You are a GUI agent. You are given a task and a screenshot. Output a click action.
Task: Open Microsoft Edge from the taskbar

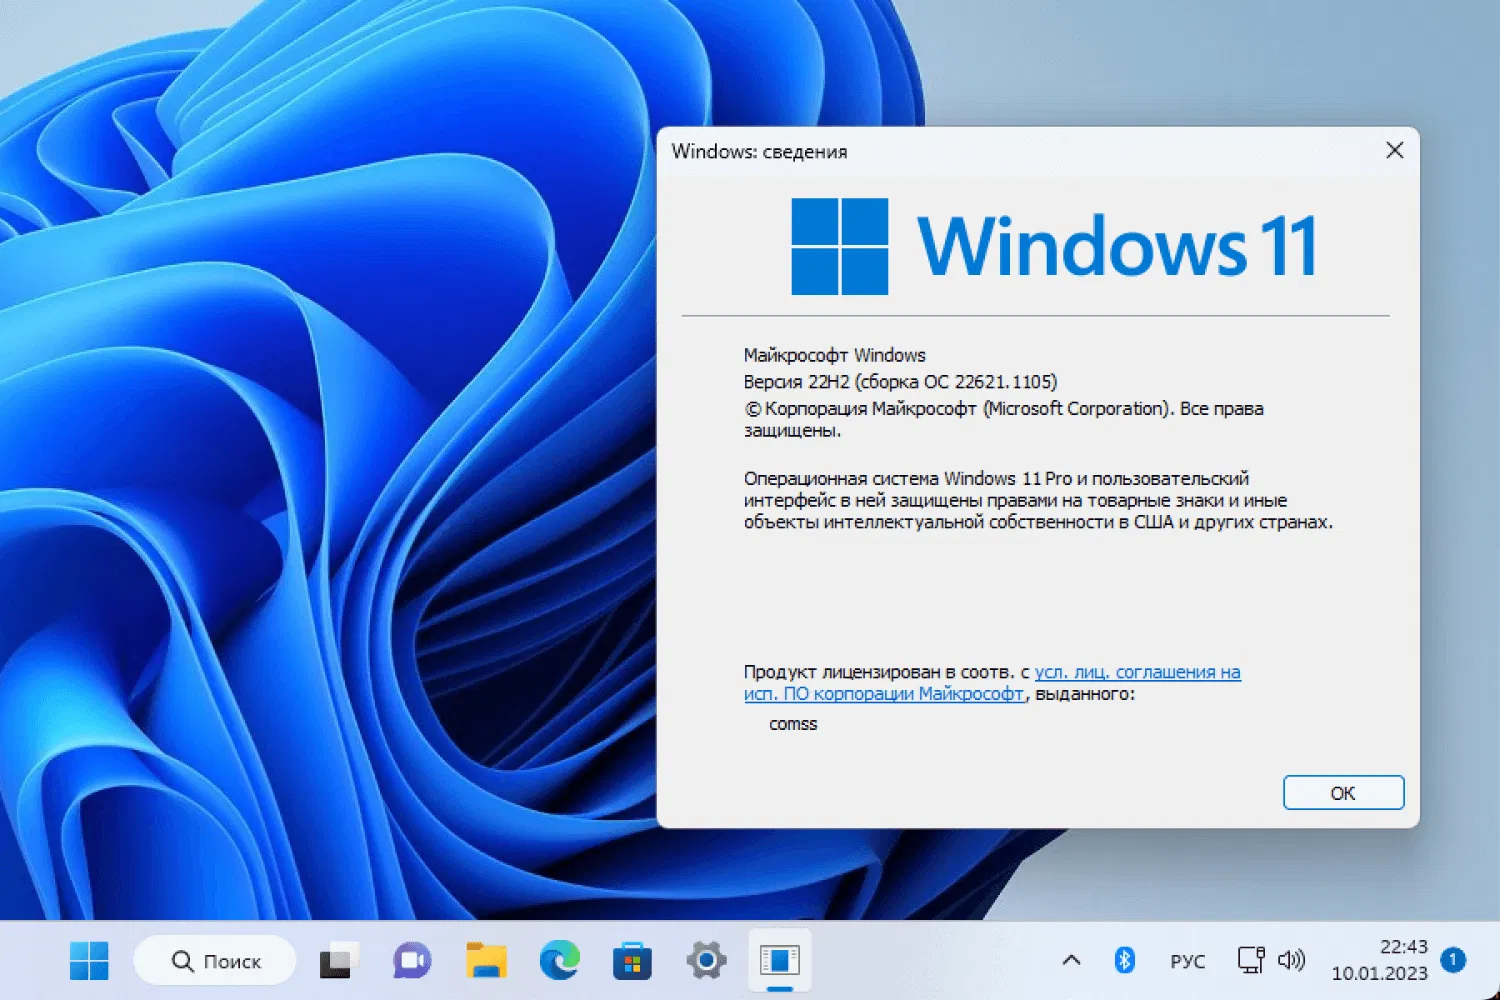click(558, 960)
